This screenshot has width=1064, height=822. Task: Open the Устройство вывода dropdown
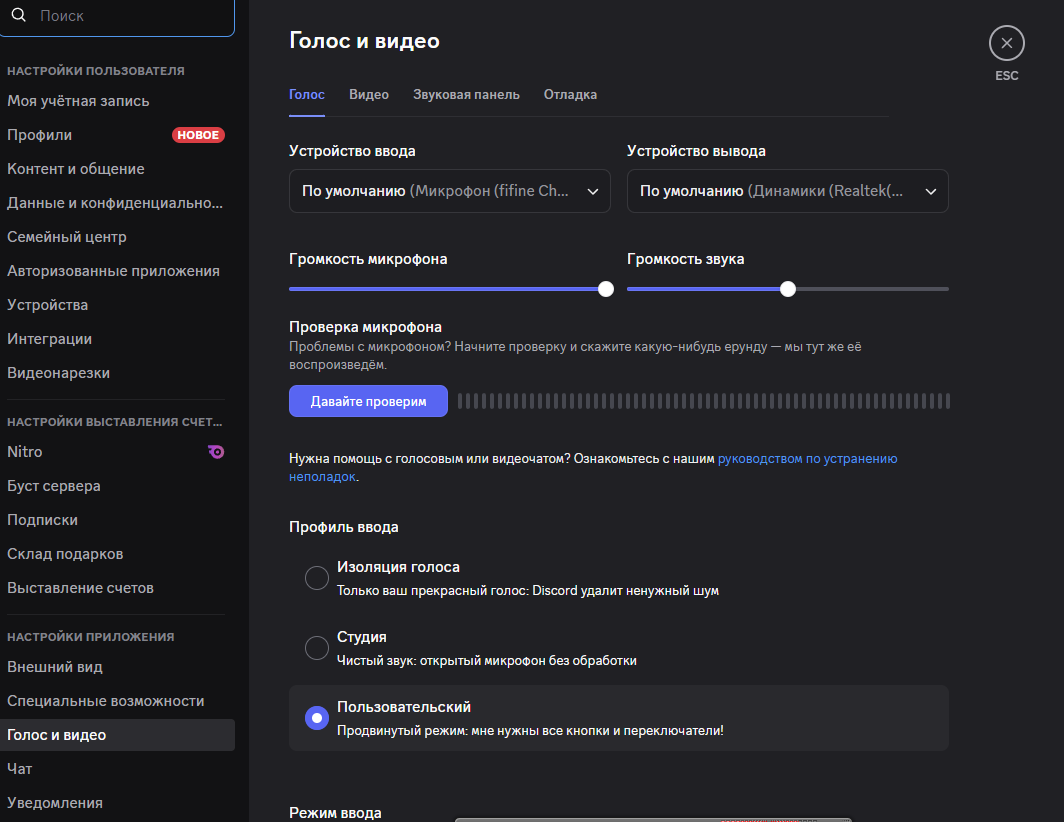tap(787, 191)
